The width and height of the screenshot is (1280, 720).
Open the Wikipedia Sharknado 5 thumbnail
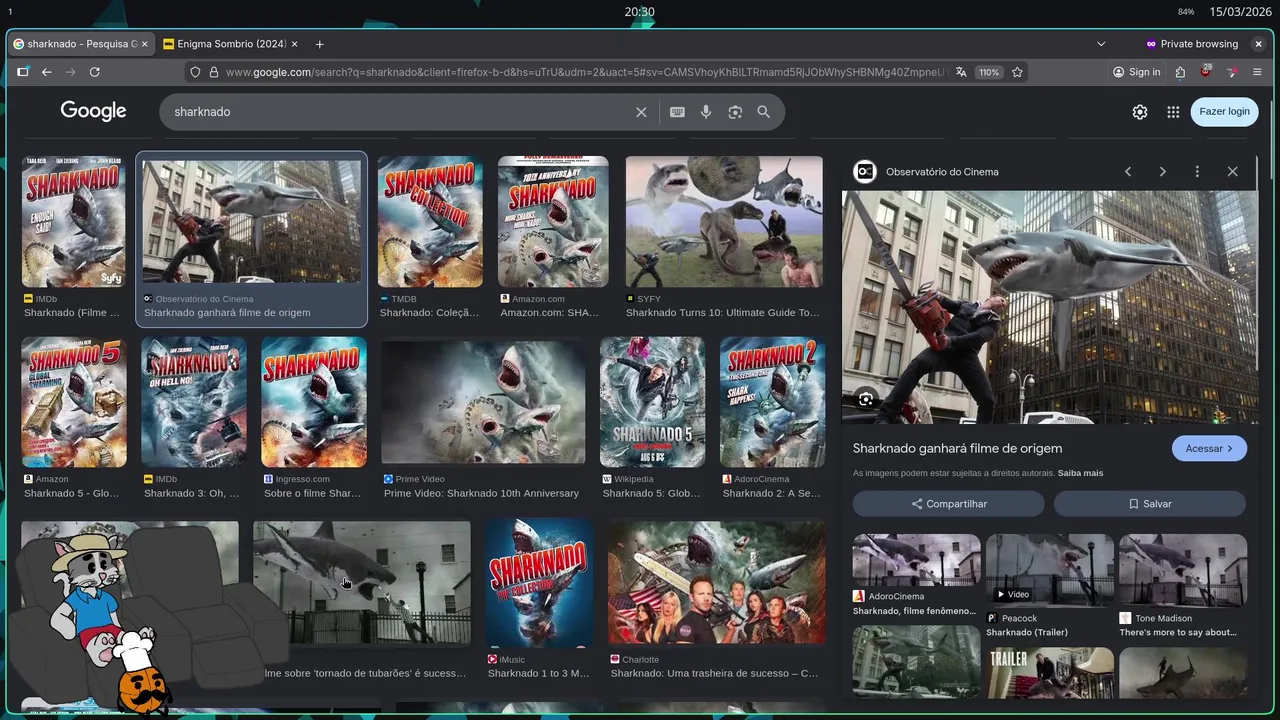[x=652, y=402]
